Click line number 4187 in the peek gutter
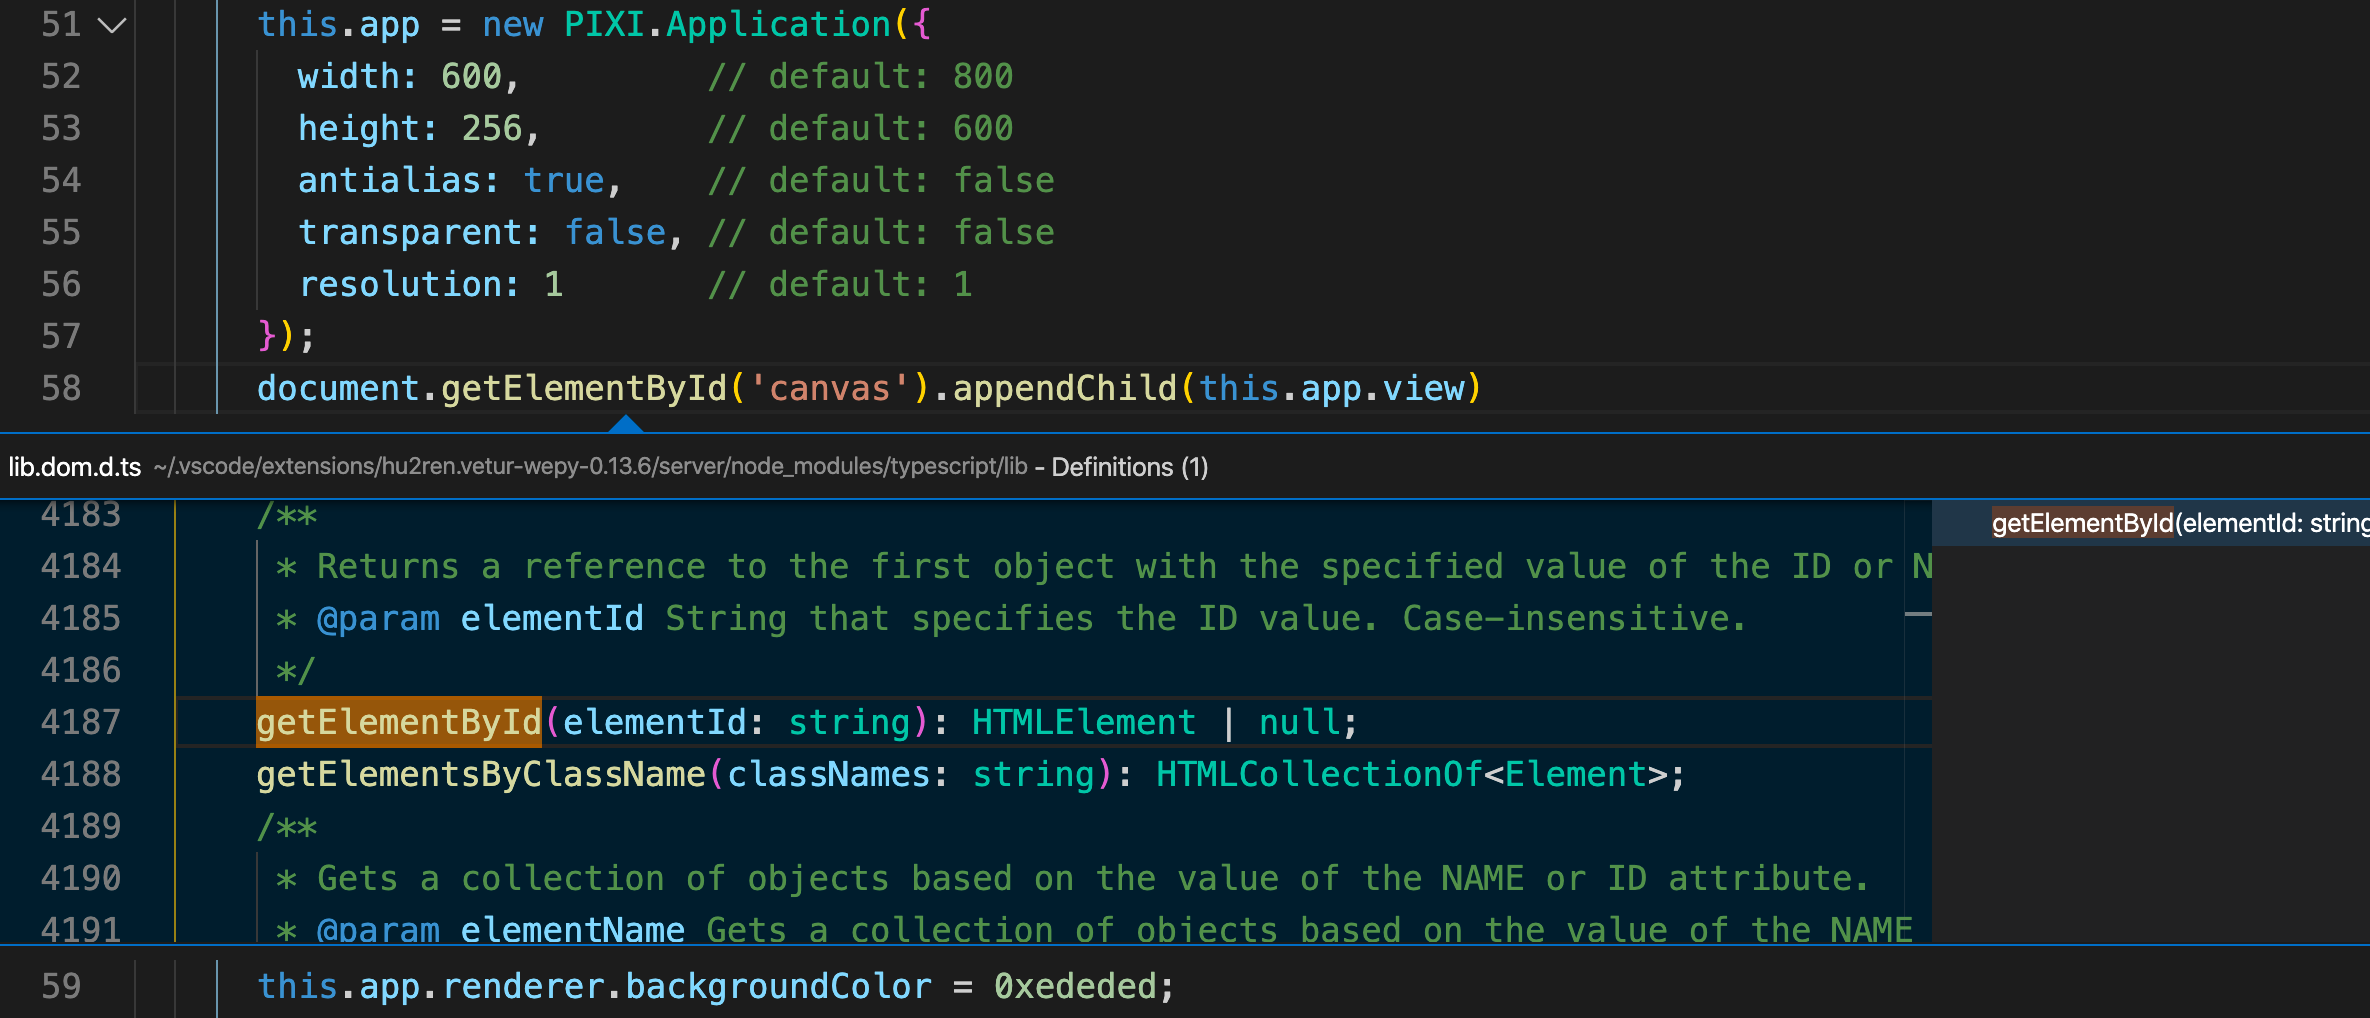2370x1018 pixels. pos(80,722)
